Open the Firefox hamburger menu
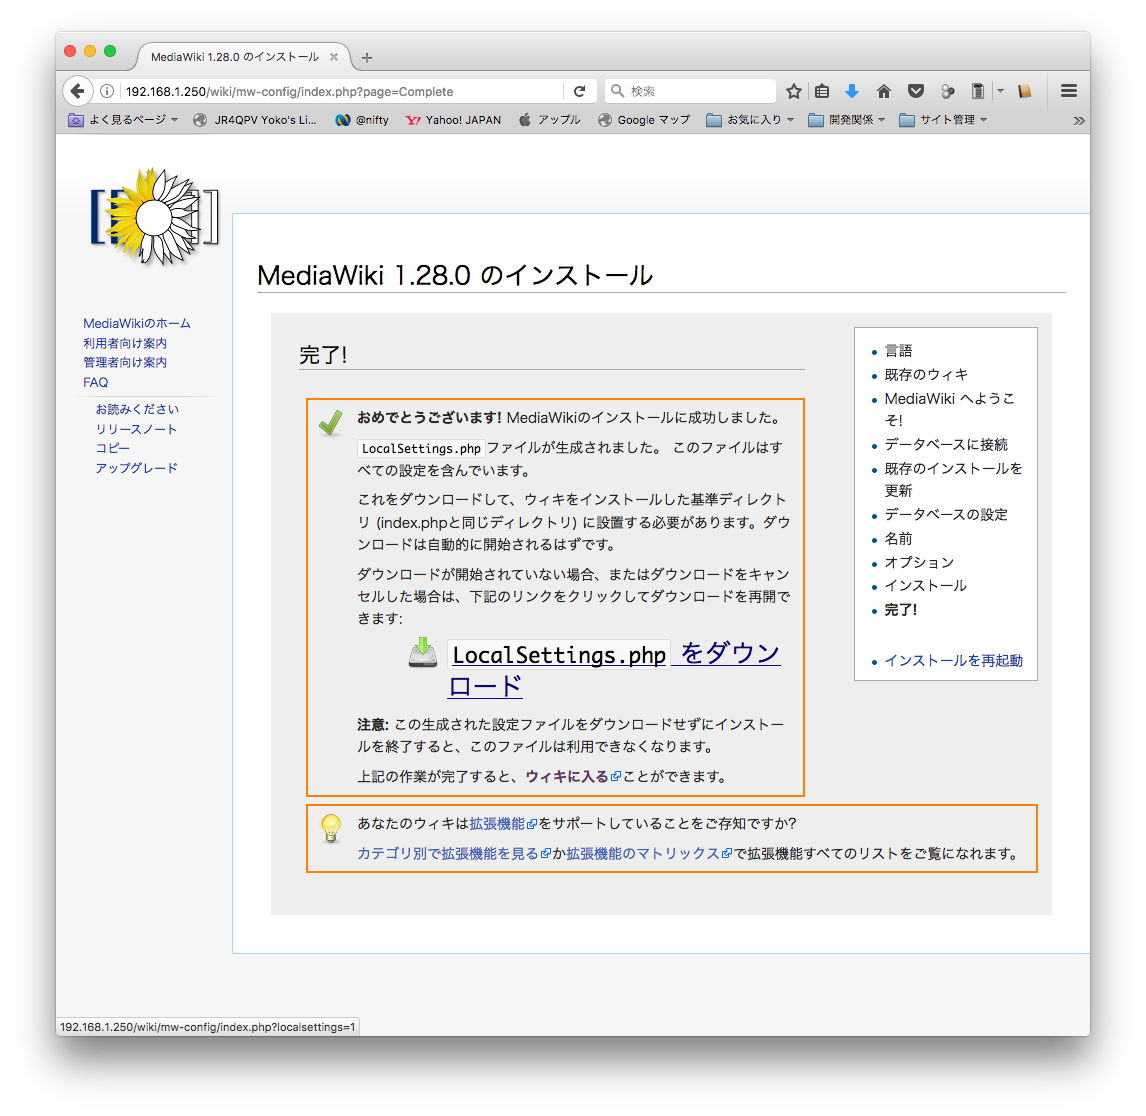This screenshot has height=1116, width=1146. (x=1069, y=91)
